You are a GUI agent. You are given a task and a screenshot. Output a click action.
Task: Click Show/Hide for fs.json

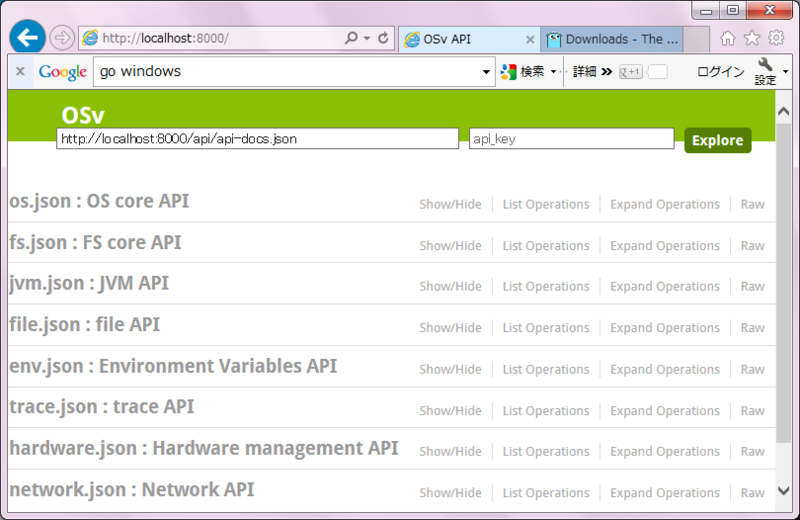tap(450, 245)
